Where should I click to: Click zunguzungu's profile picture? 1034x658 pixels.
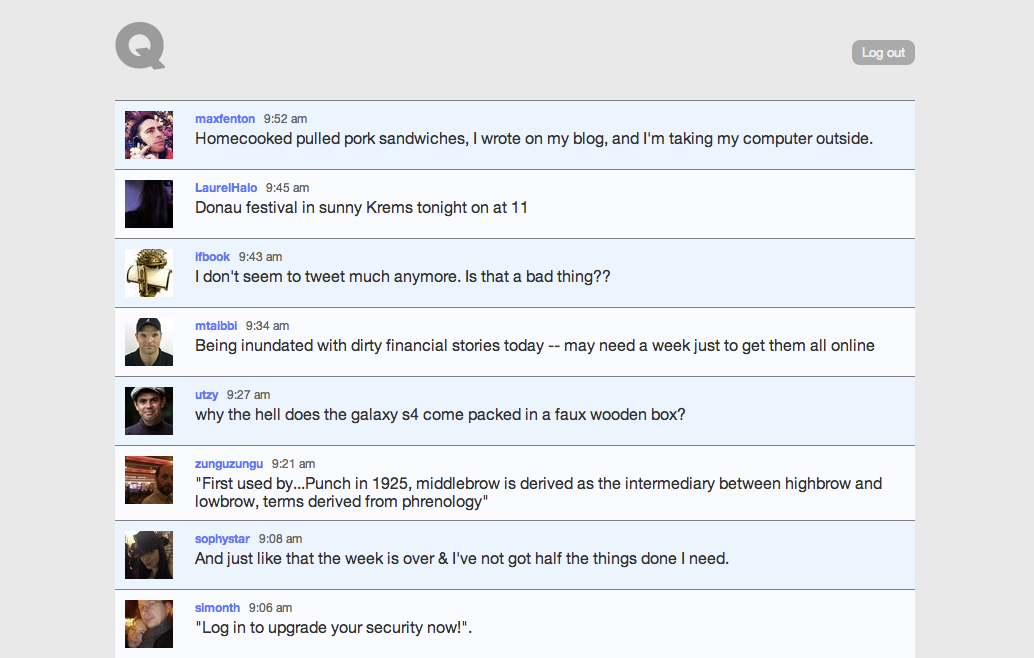click(x=149, y=480)
